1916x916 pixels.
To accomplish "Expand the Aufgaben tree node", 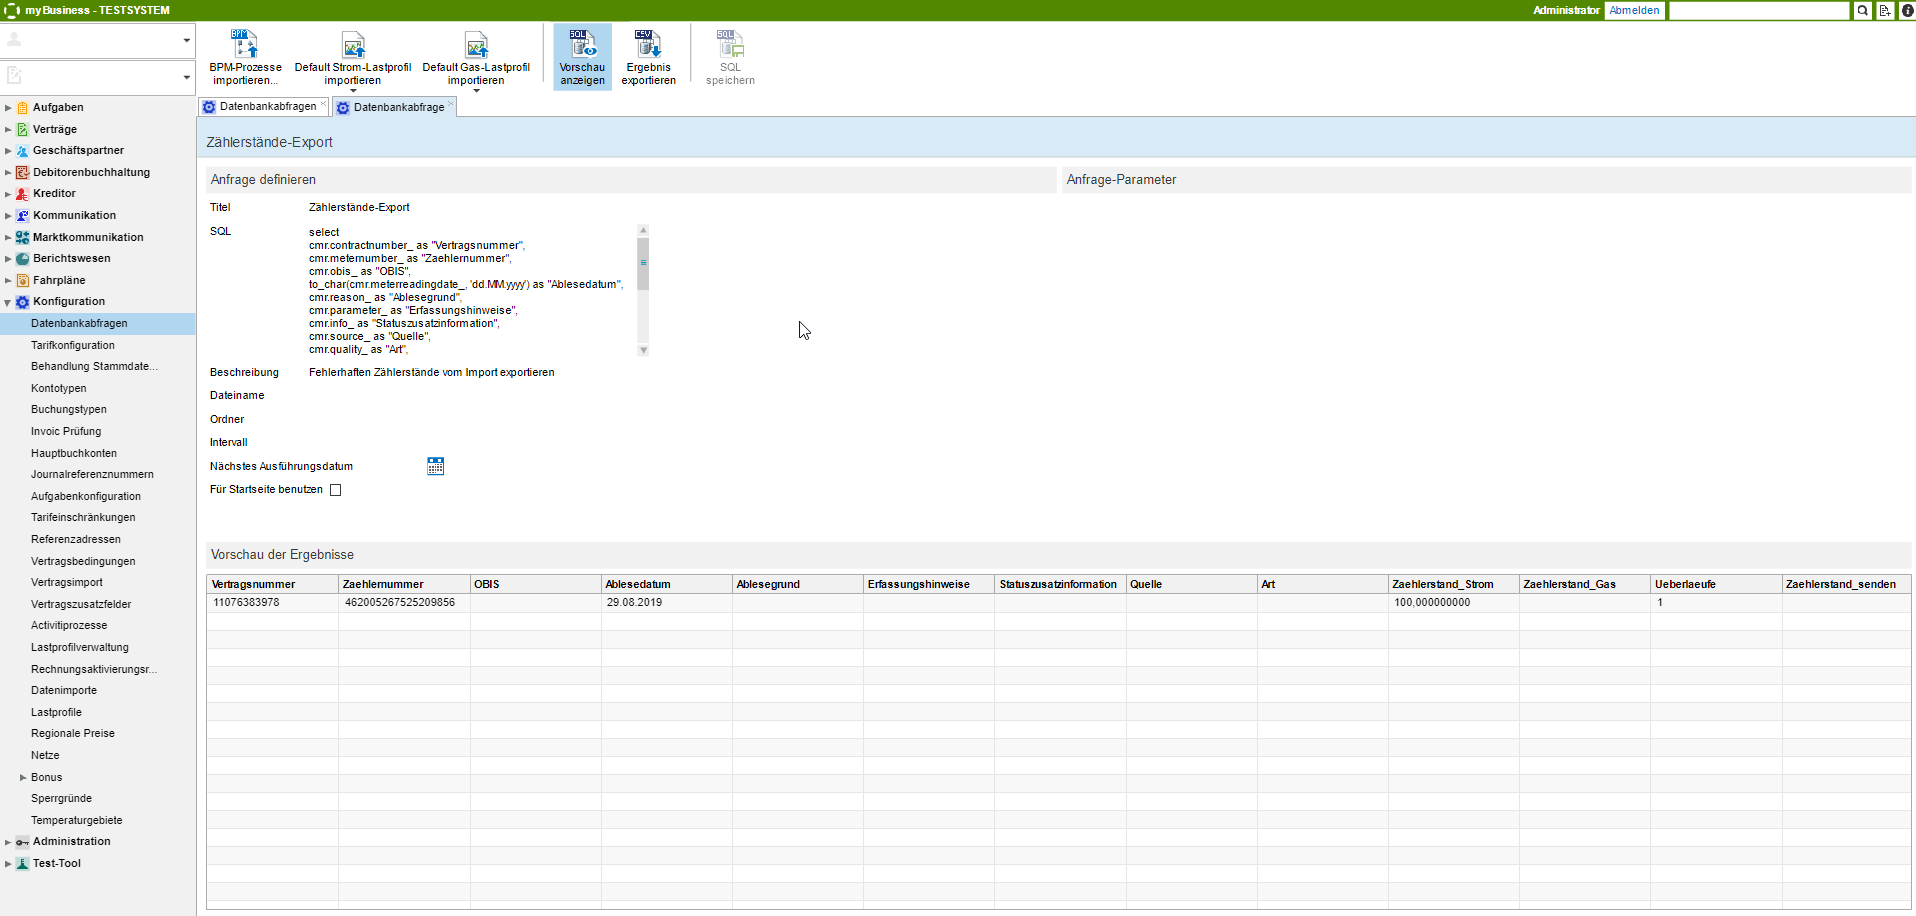I will click(x=8, y=108).
